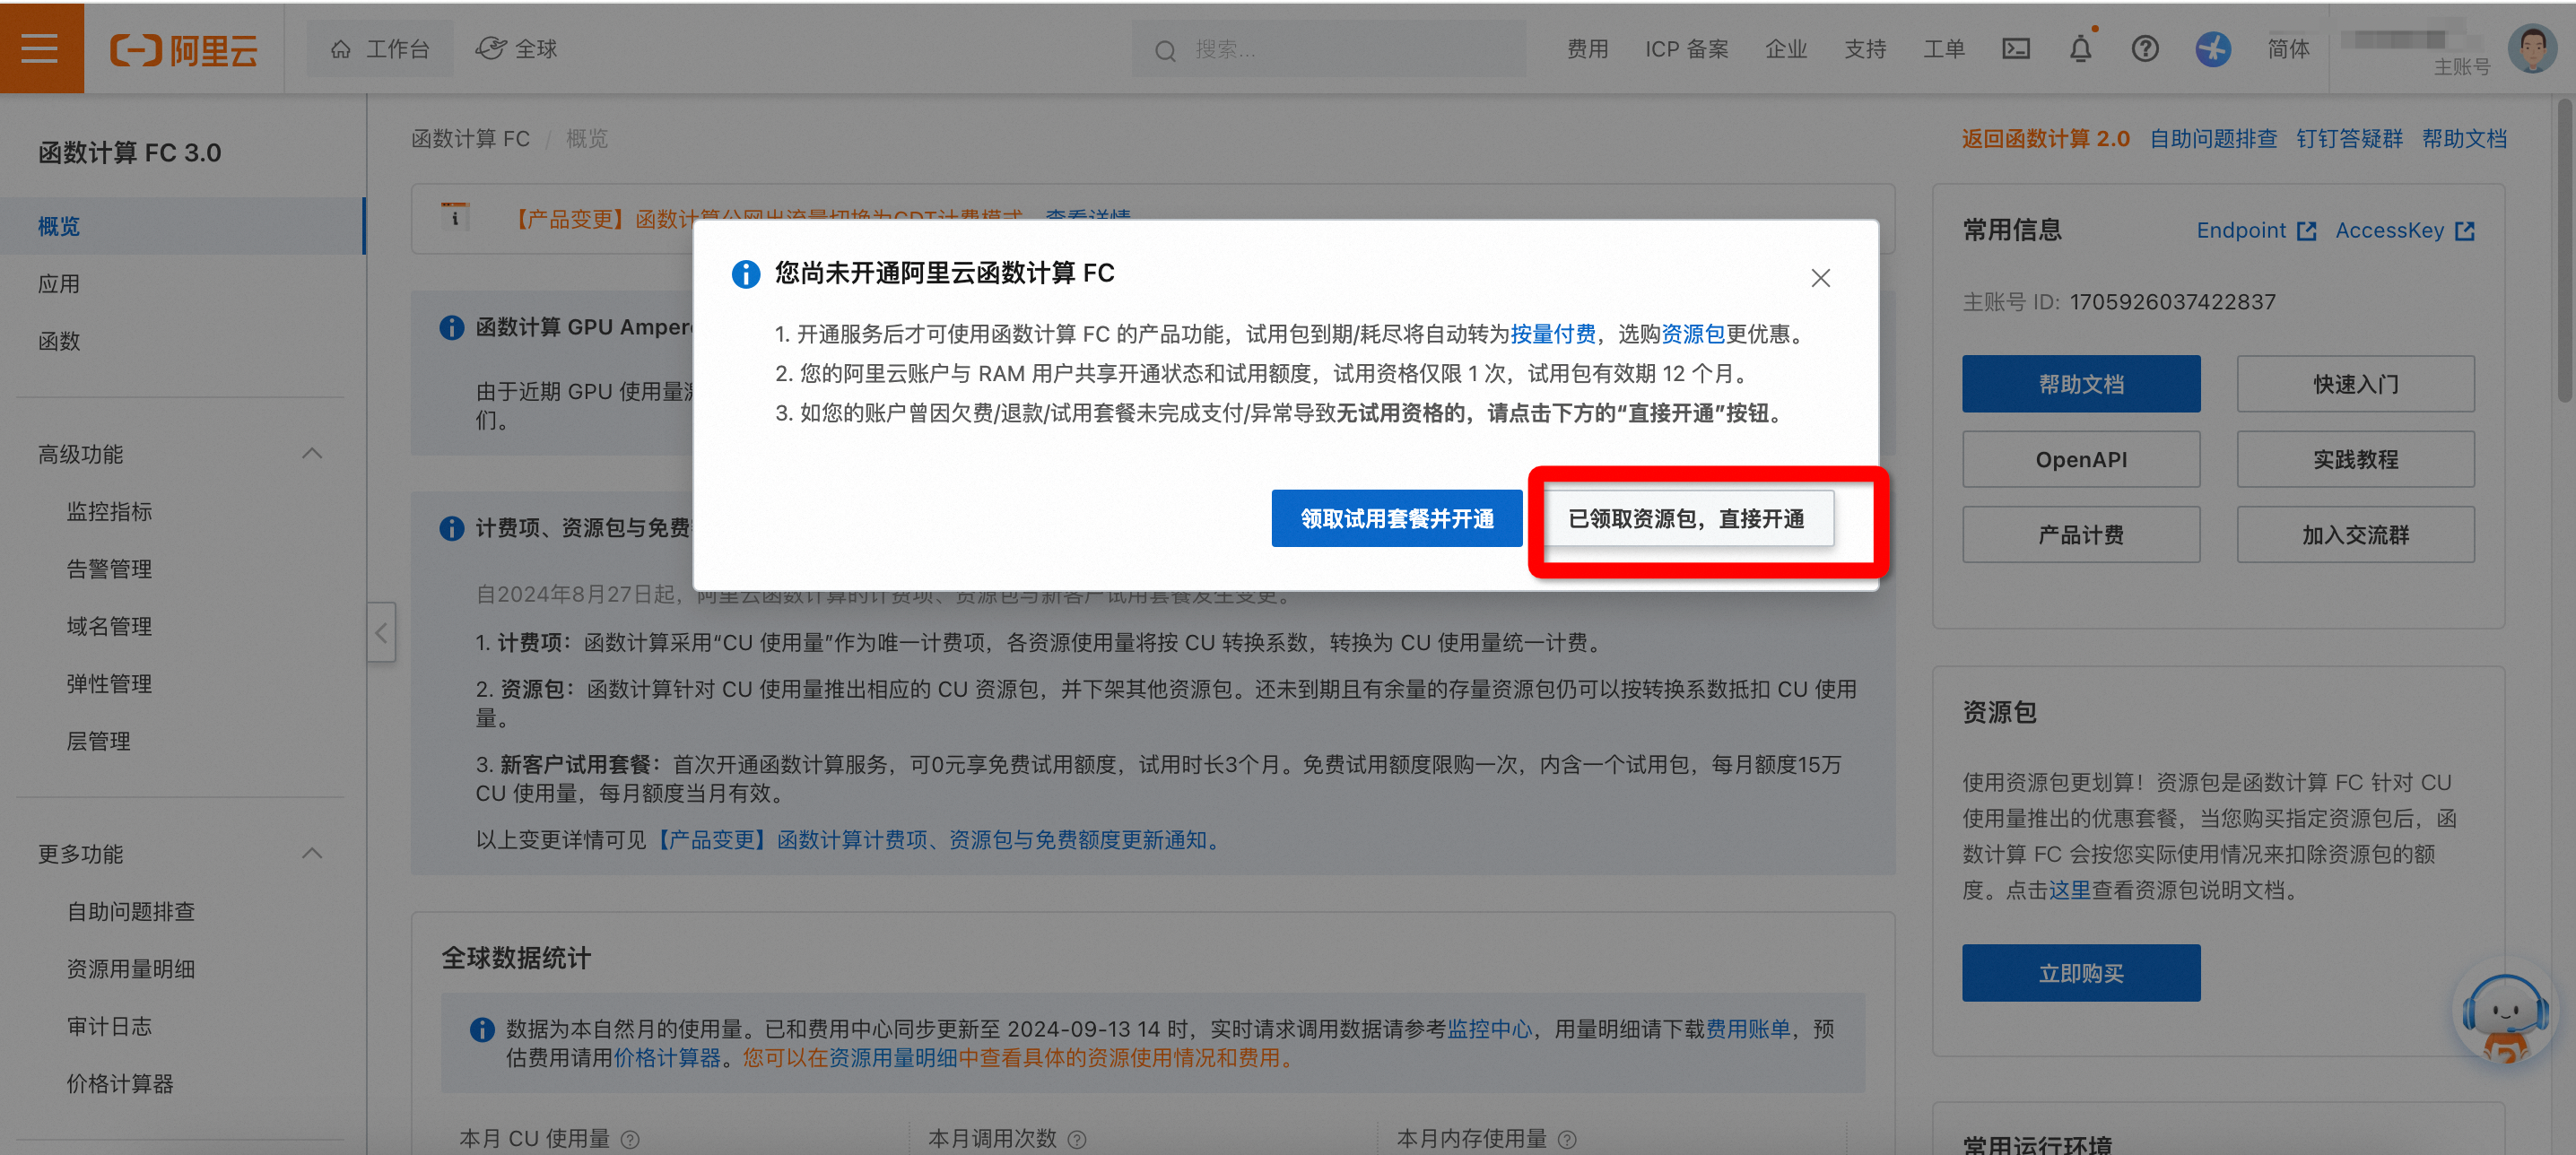Collapse the 高级功能 section

point(312,454)
